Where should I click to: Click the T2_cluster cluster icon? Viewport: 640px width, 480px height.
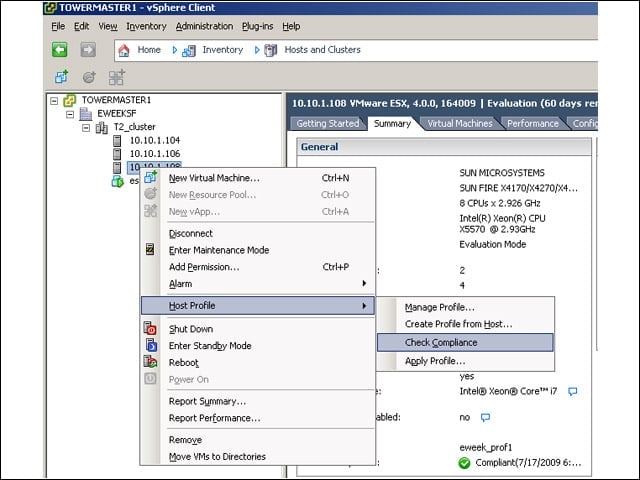tap(102, 127)
